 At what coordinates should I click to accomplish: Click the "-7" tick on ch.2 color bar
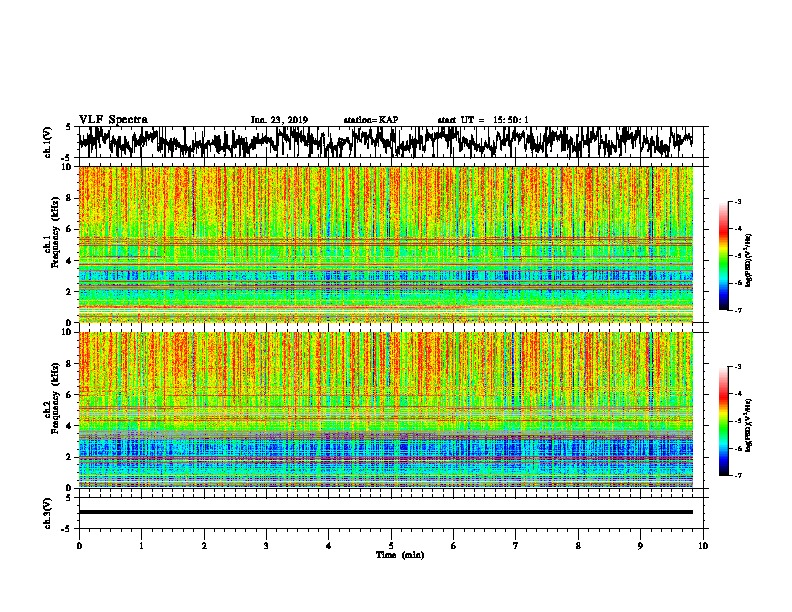pyautogui.click(x=738, y=476)
